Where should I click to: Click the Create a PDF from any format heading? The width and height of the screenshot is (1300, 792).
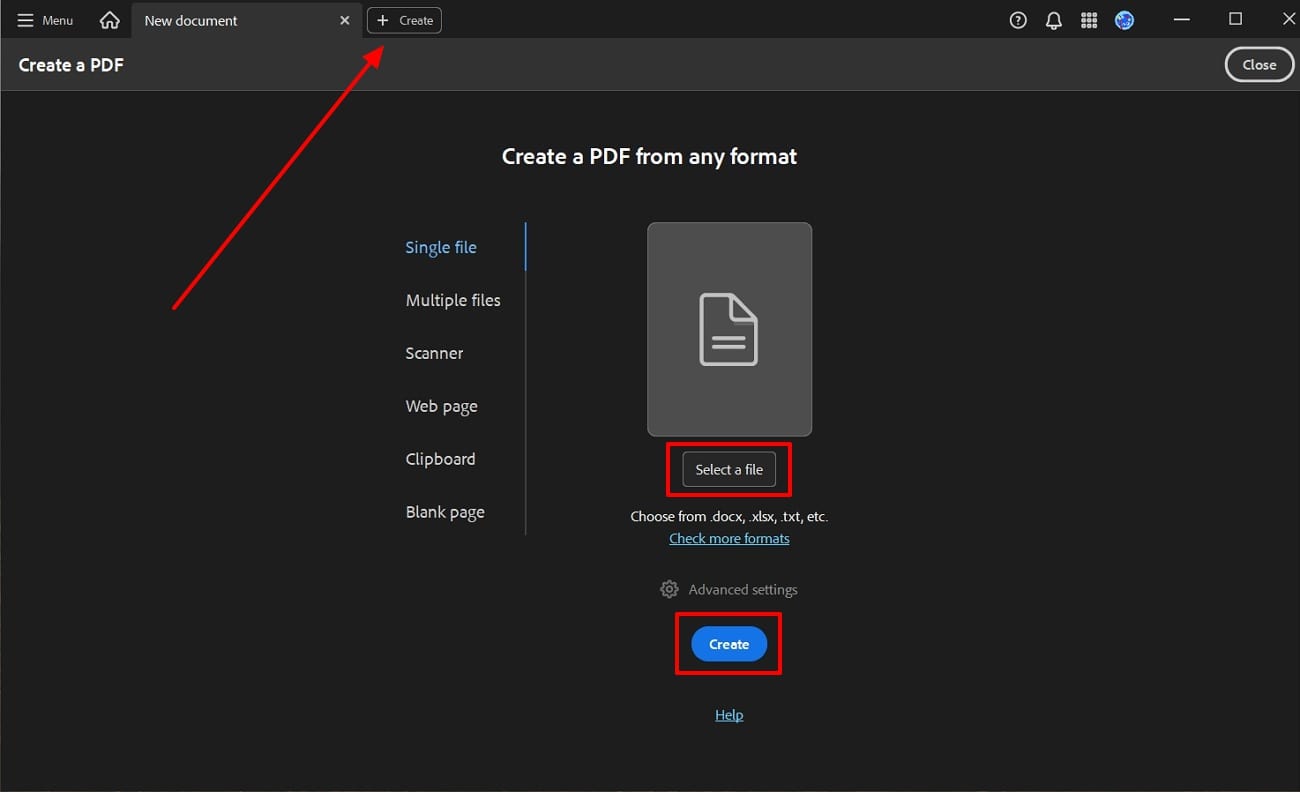tap(649, 156)
